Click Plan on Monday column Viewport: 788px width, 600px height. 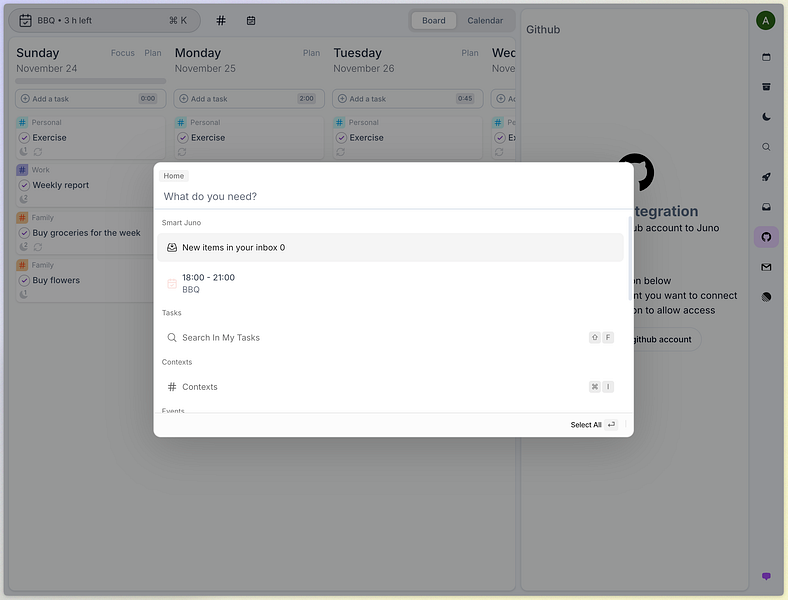(x=311, y=53)
